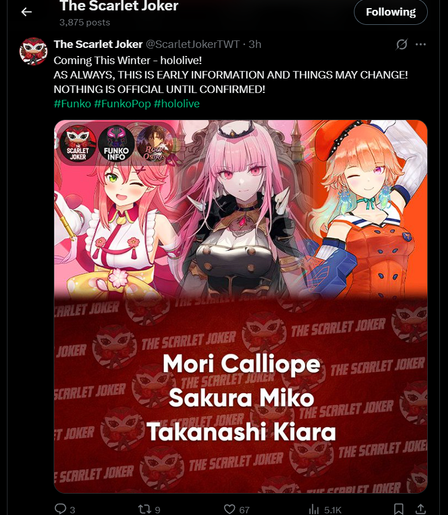Open the #Funko hashtag
The image size is (448, 515).
pos(72,104)
